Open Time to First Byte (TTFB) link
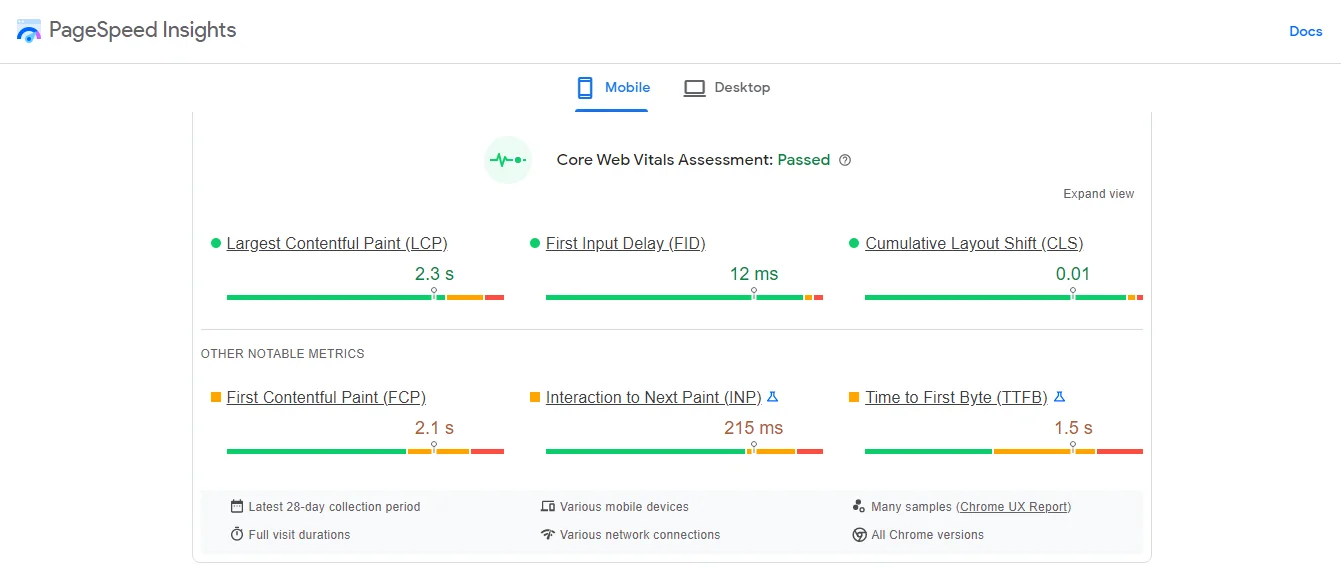The height and width of the screenshot is (578, 1341). [956, 397]
